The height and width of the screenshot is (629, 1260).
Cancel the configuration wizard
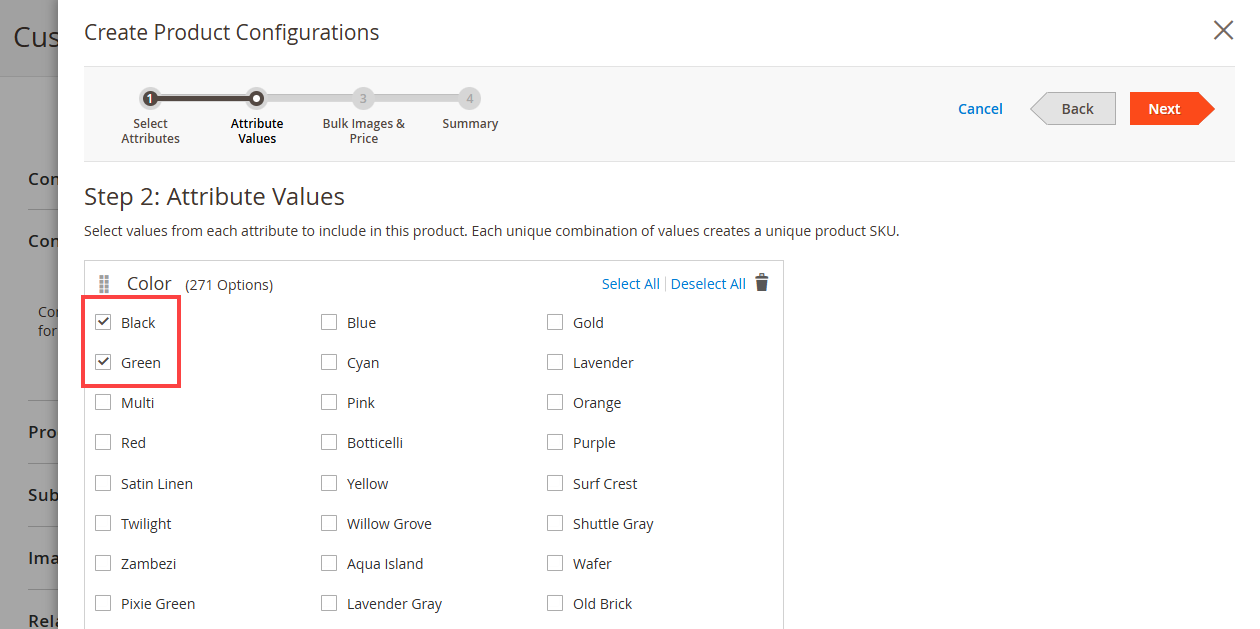coord(980,109)
